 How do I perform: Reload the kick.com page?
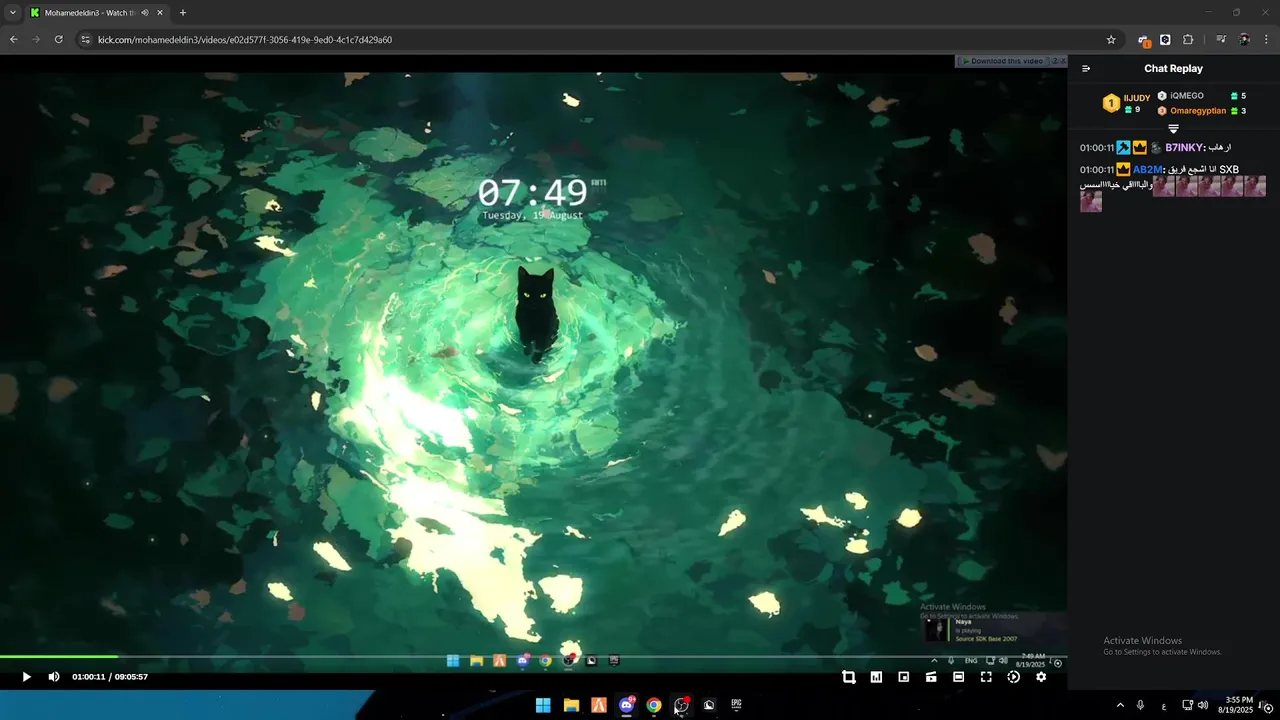point(59,40)
